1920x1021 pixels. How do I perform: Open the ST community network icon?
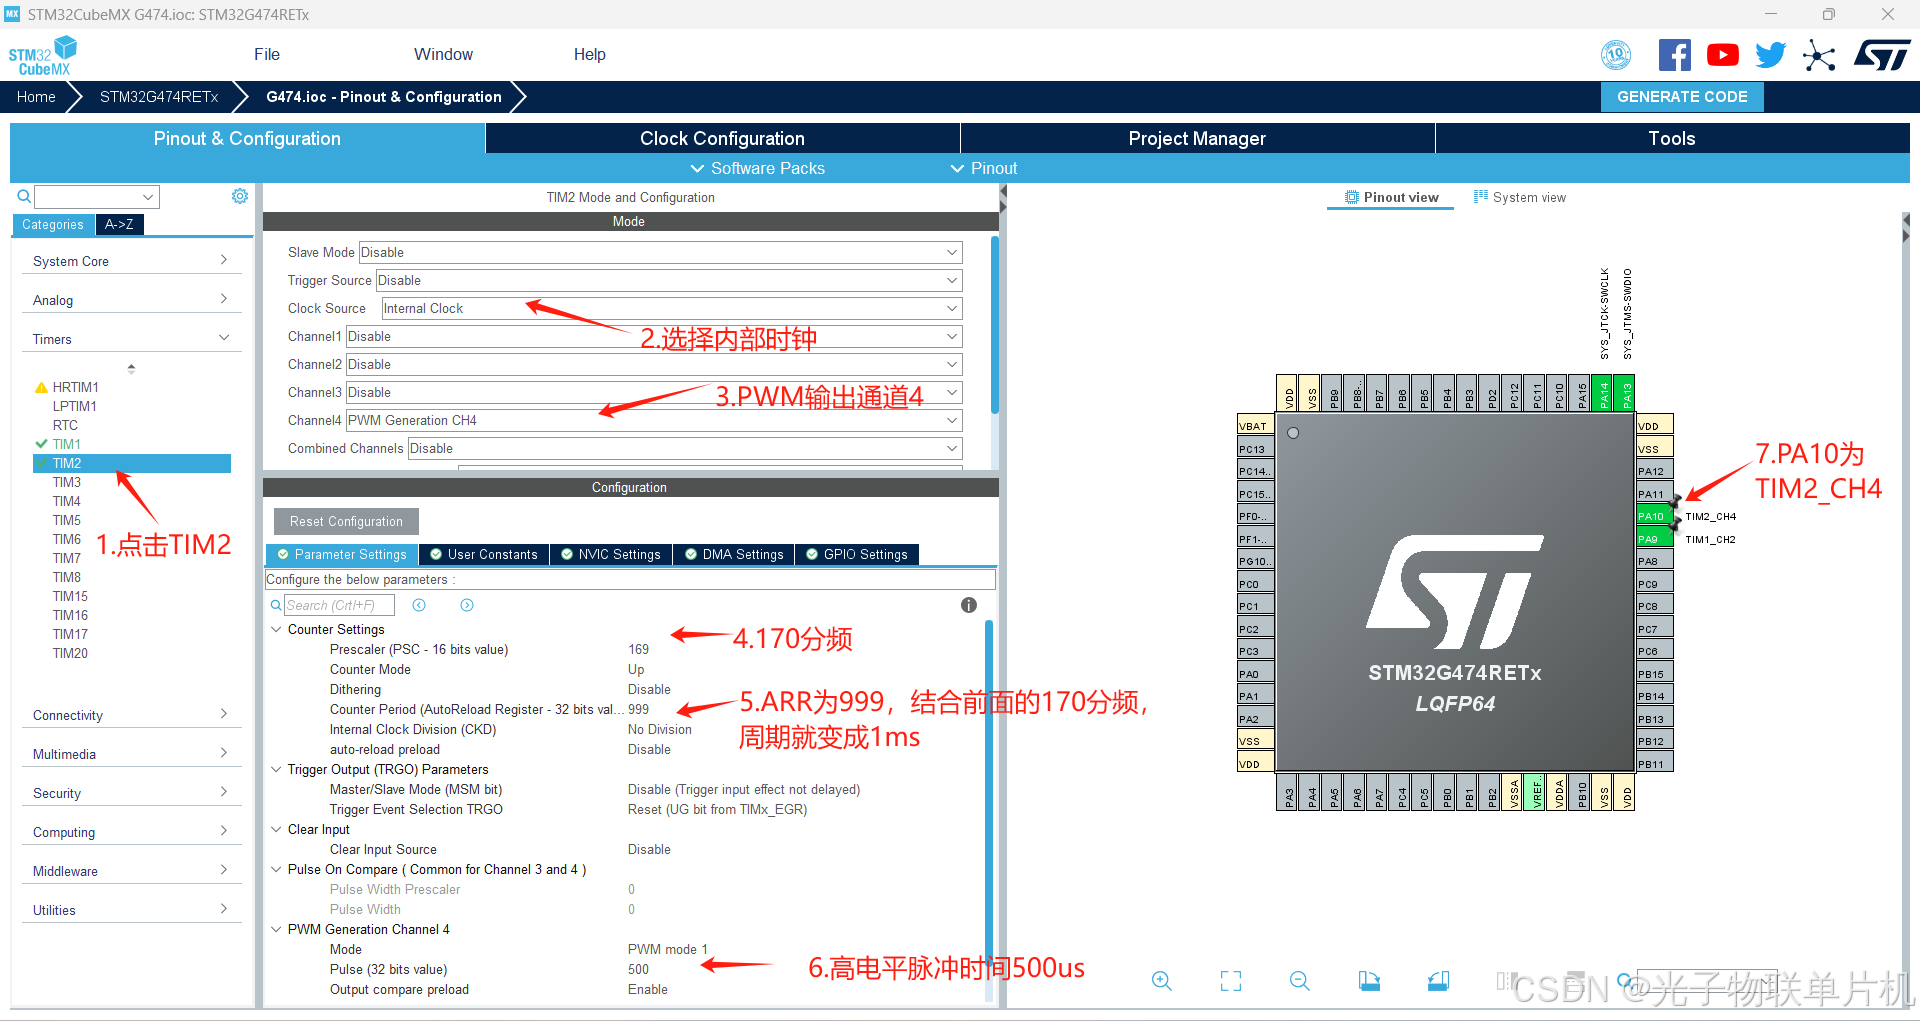pos(1819,55)
